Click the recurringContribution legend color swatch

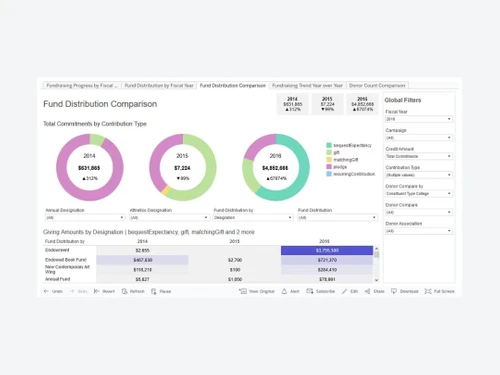pyautogui.click(x=329, y=174)
